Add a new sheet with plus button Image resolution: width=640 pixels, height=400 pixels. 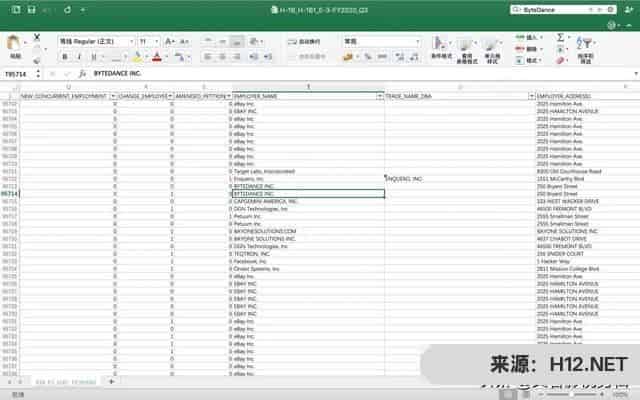pos(111,382)
